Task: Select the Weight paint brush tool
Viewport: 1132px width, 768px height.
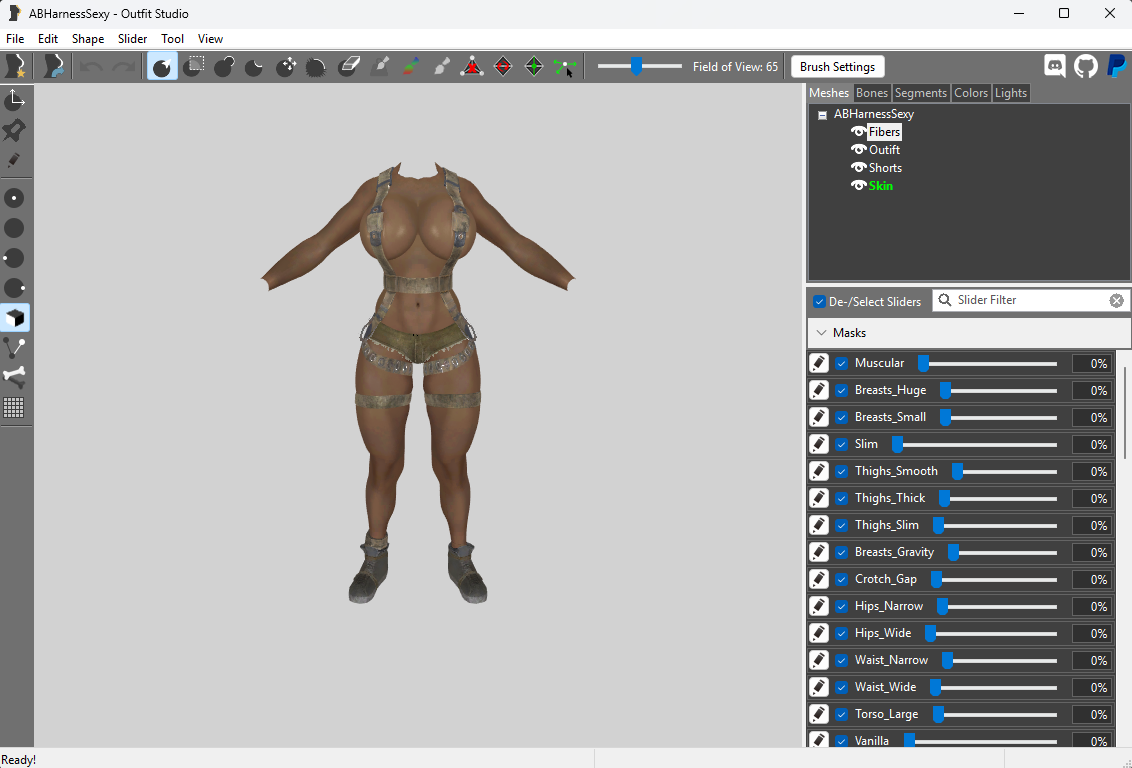Action: click(380, 66)
